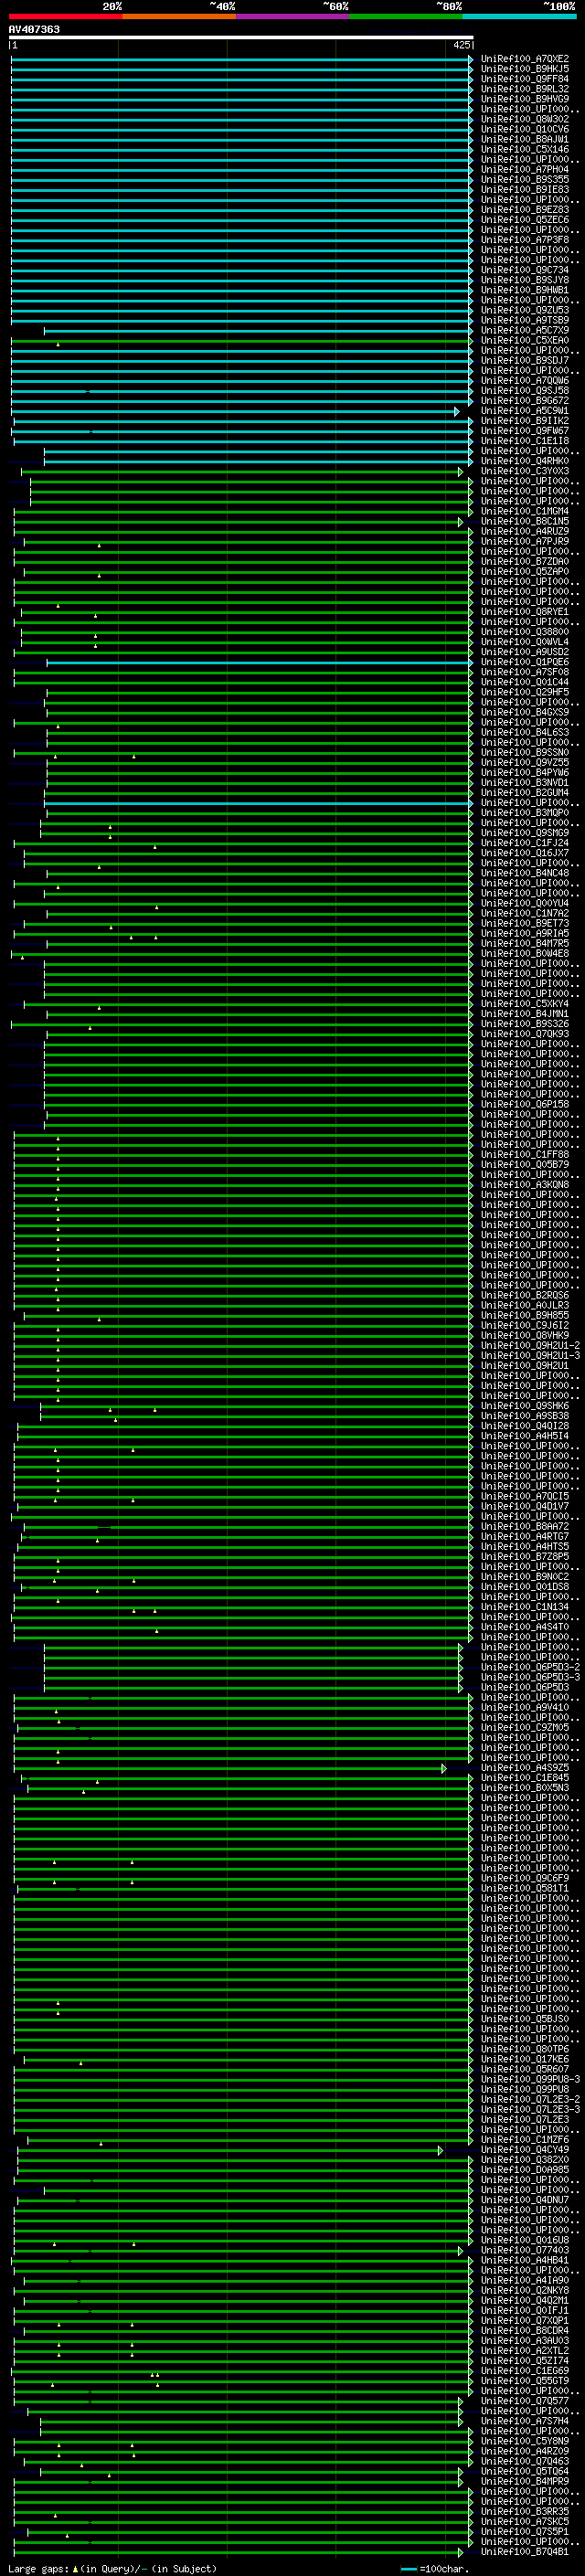
Task: Select the UniRef100_B9N0C2 label
Action: pyautogui.click(x=525, y=1577)
